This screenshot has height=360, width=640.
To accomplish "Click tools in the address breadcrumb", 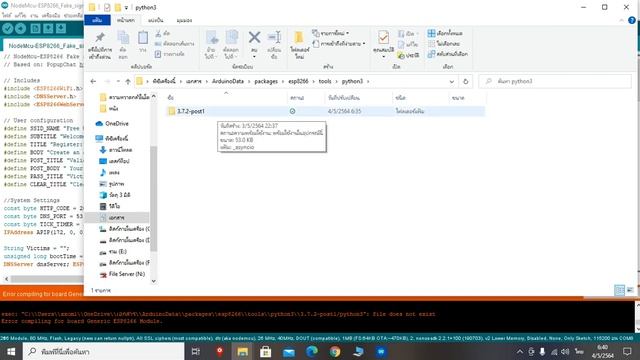I will point(325,82).
